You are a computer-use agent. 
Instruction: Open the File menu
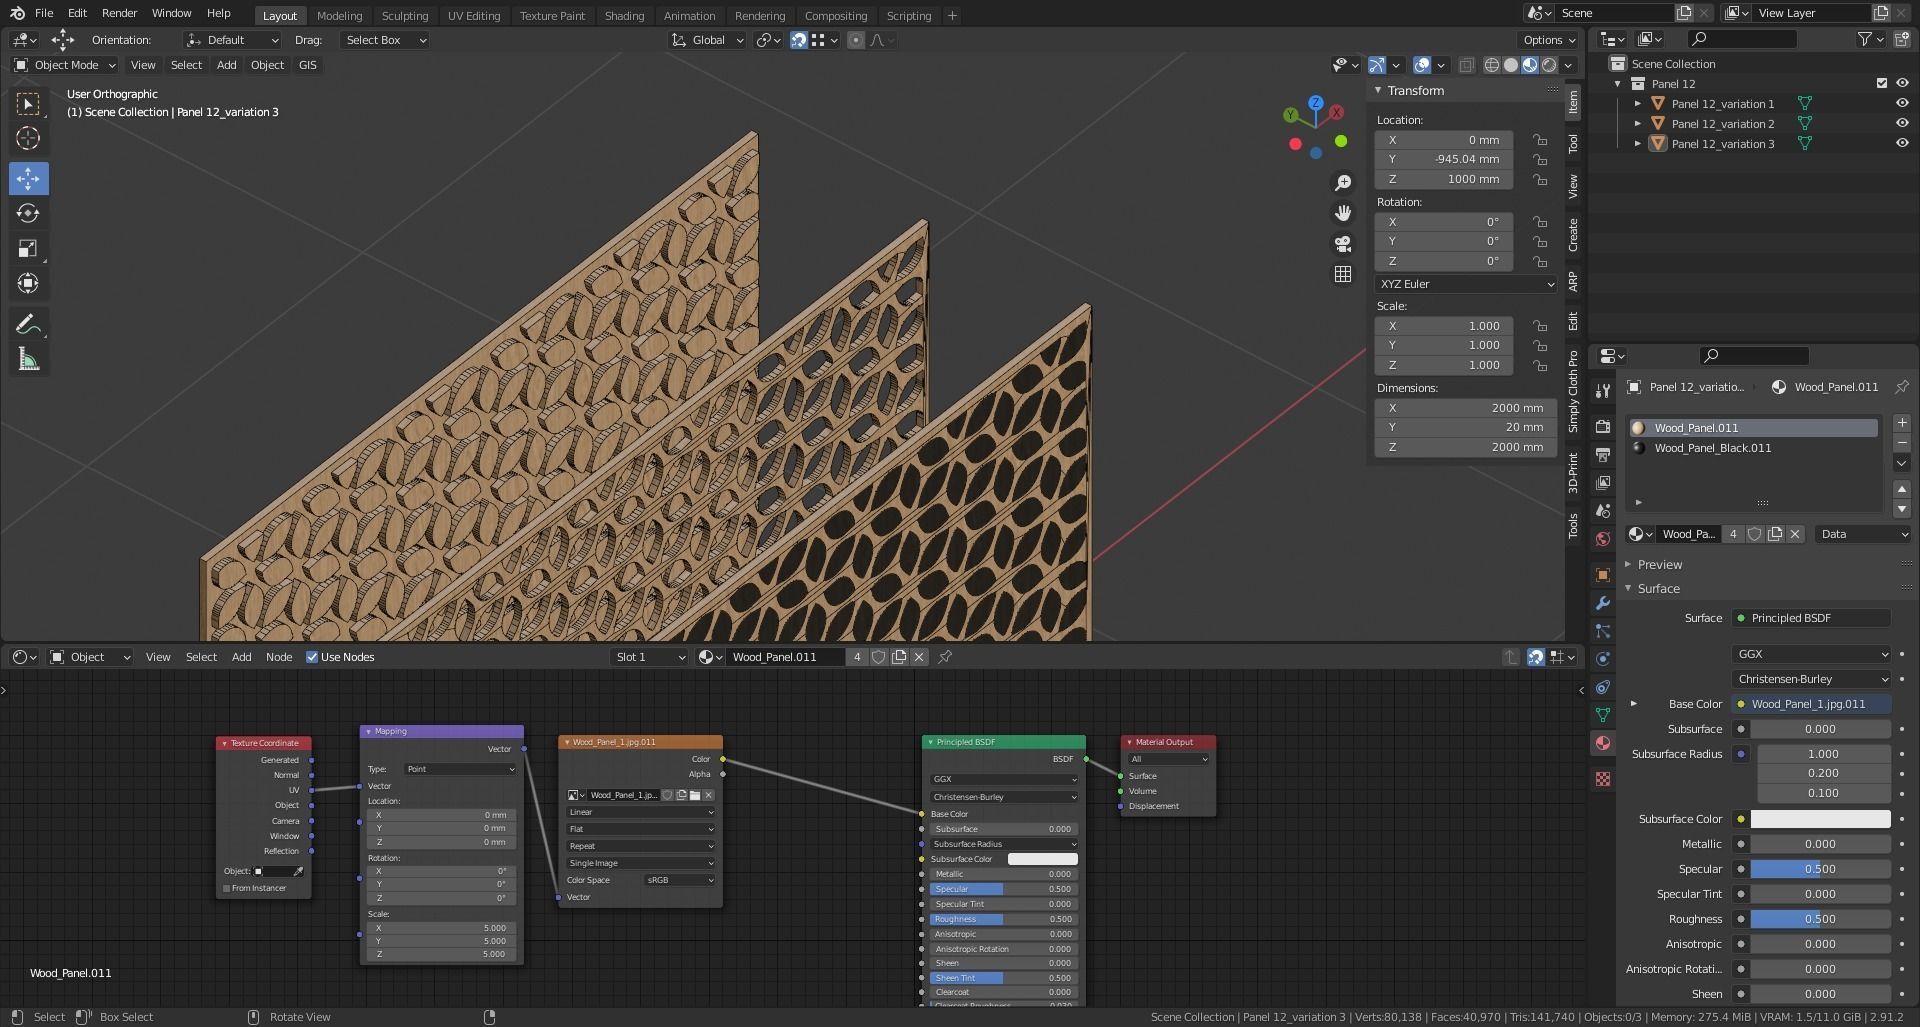44,13
